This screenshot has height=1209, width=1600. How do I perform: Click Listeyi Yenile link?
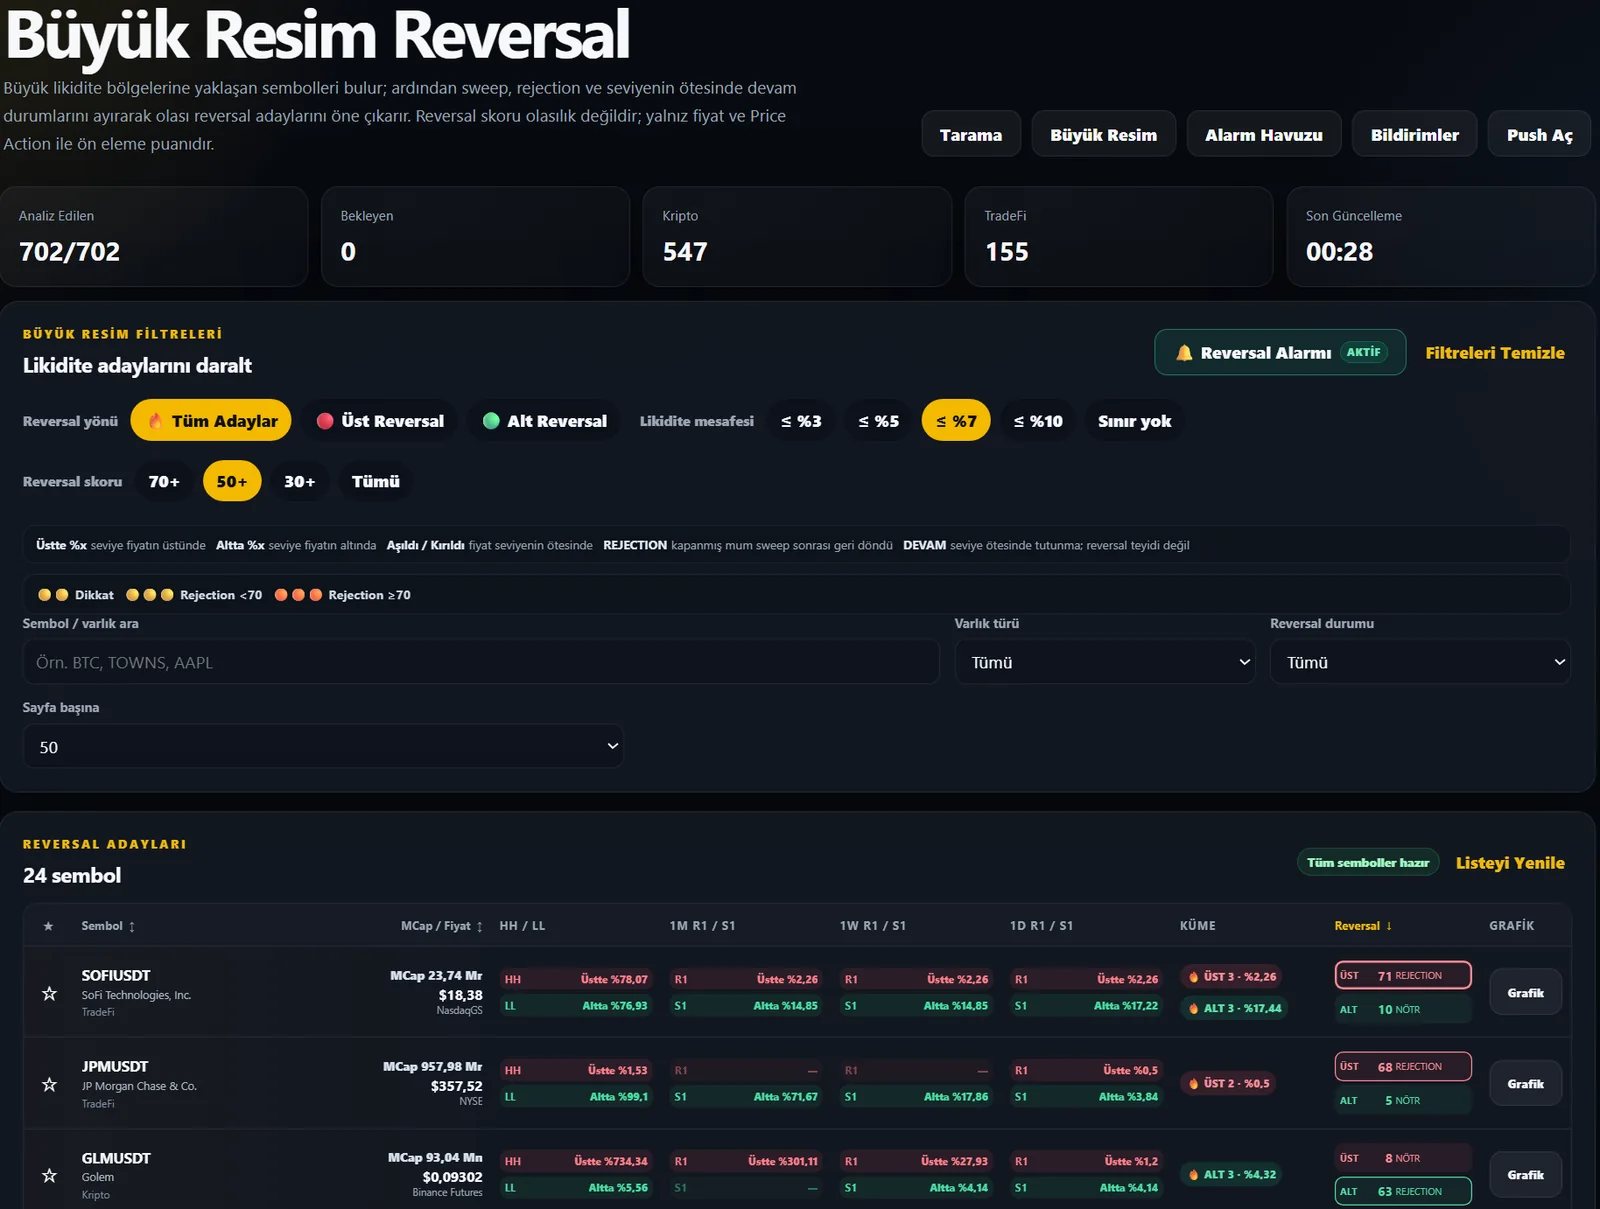[x=1510, y=863]
